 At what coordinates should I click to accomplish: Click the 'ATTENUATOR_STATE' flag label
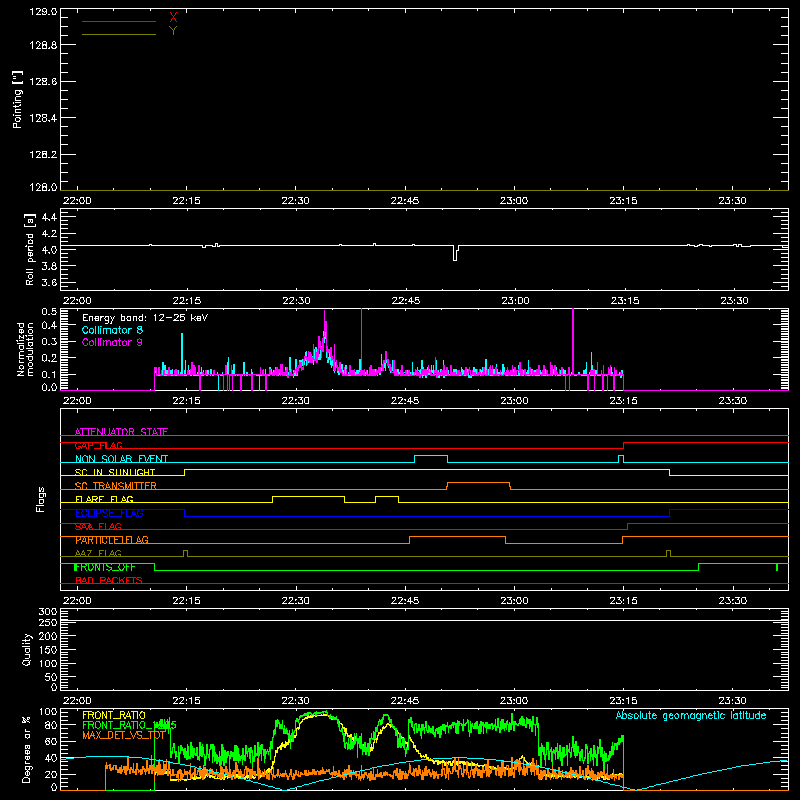(x=121, y=432)
